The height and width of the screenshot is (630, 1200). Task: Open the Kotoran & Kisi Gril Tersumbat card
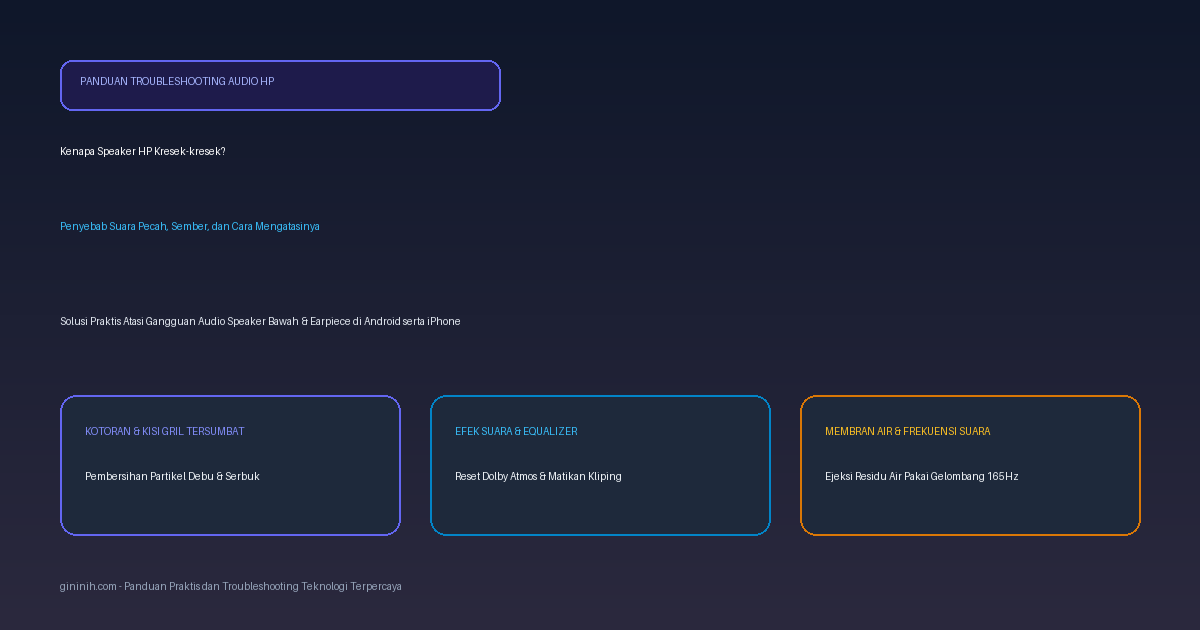(x=230, y=465)
